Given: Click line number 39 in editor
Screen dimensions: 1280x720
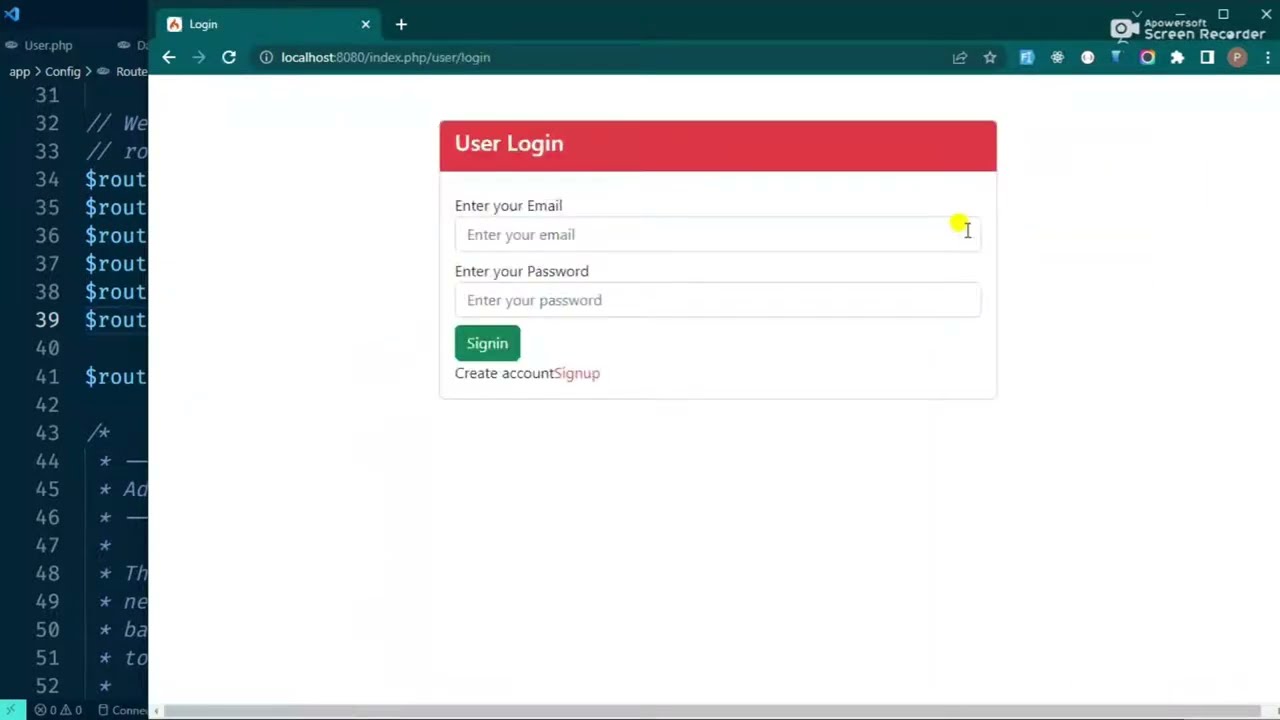Looking at the screenshot, I should tap(47, 320).
